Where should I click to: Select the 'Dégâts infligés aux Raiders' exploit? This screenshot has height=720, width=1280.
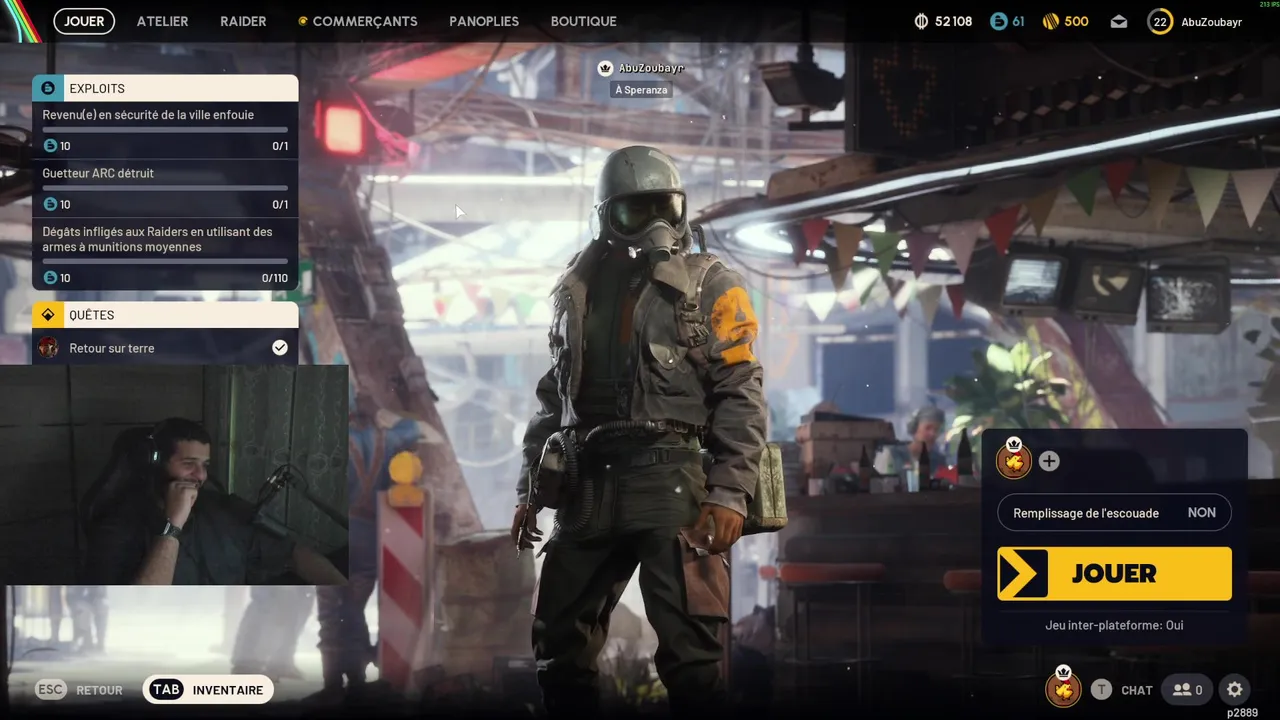(x=165, y=254)
